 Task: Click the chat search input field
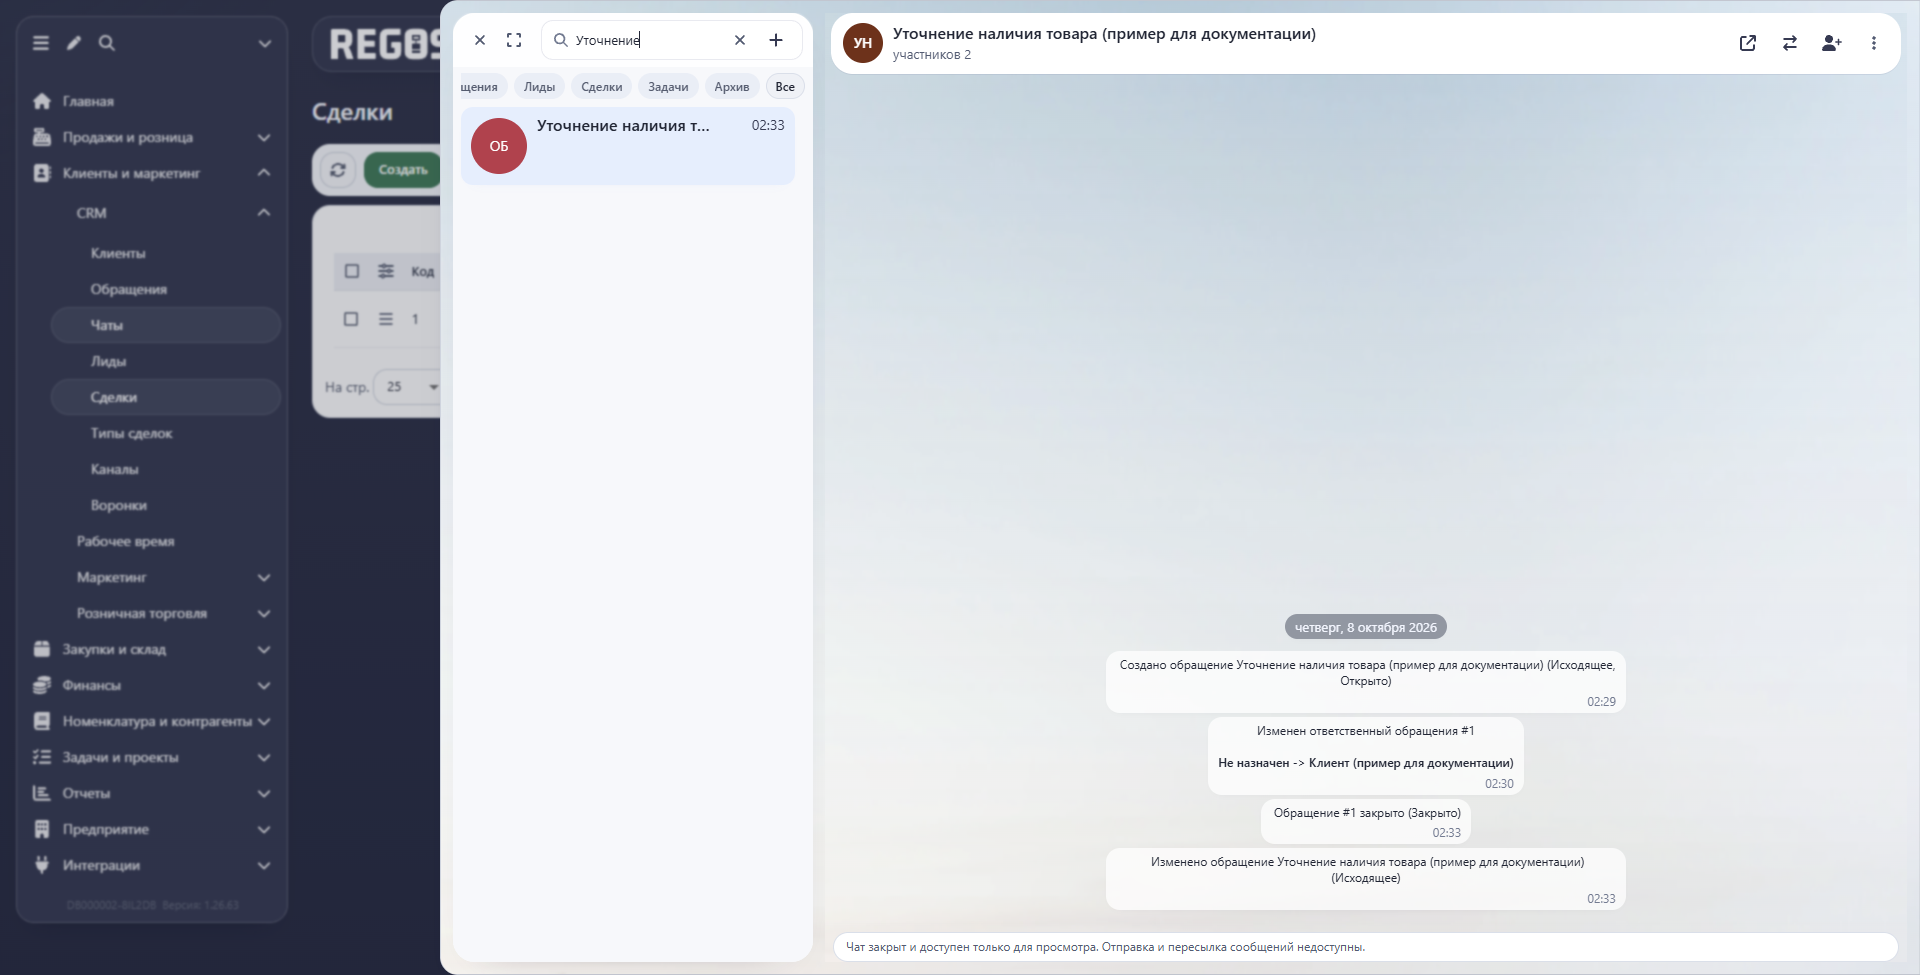tap(648, 40)
